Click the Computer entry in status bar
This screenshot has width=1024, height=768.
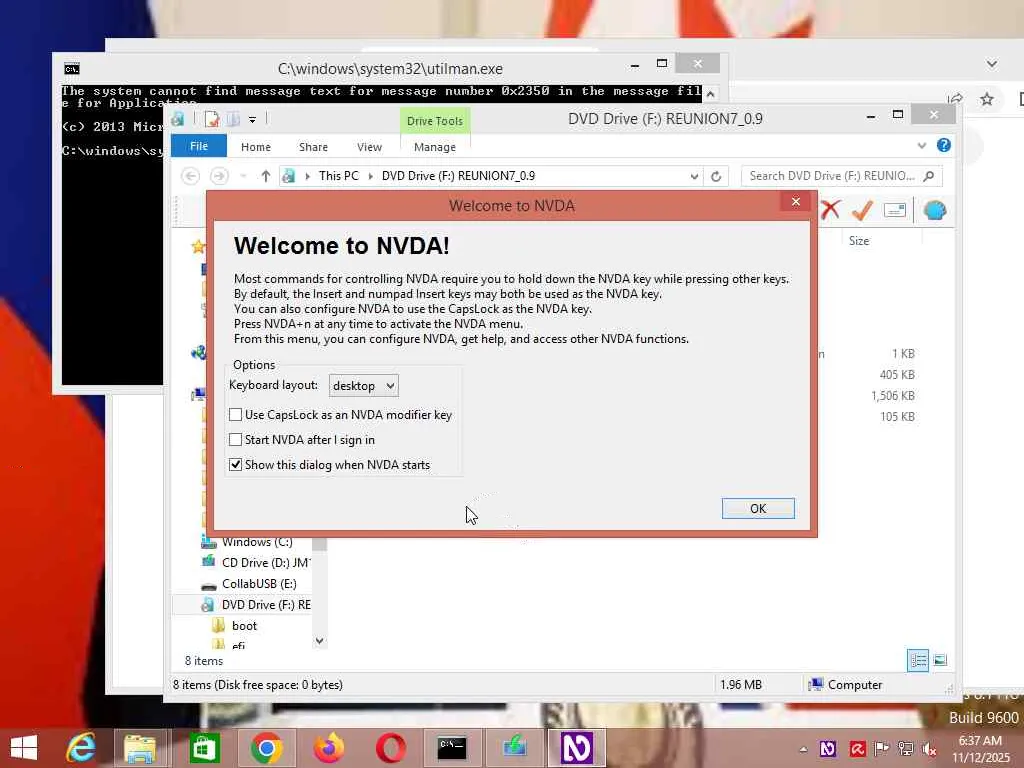coord(845,684)
